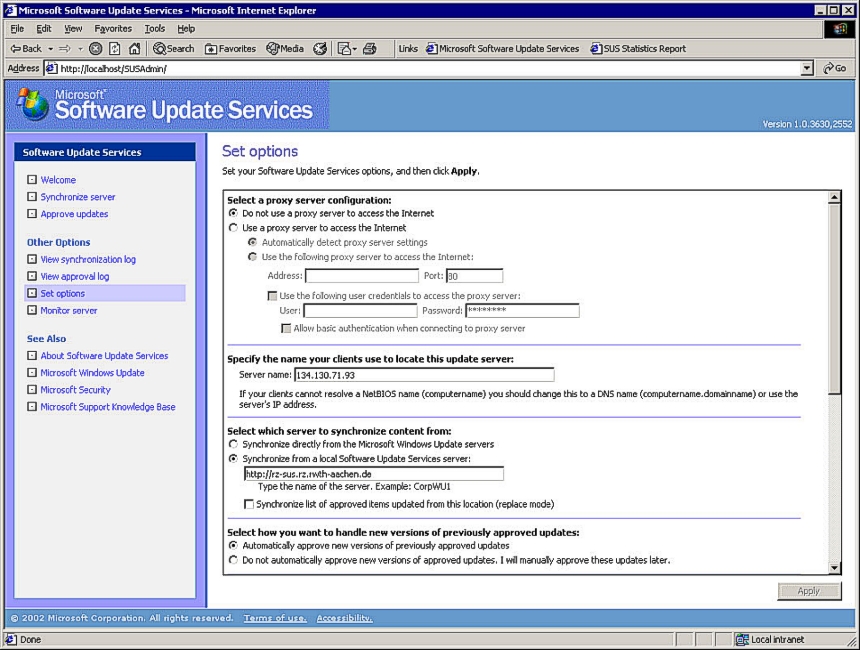
Task: Click the proxy Port input field
Action: click(x=474, y=276)
